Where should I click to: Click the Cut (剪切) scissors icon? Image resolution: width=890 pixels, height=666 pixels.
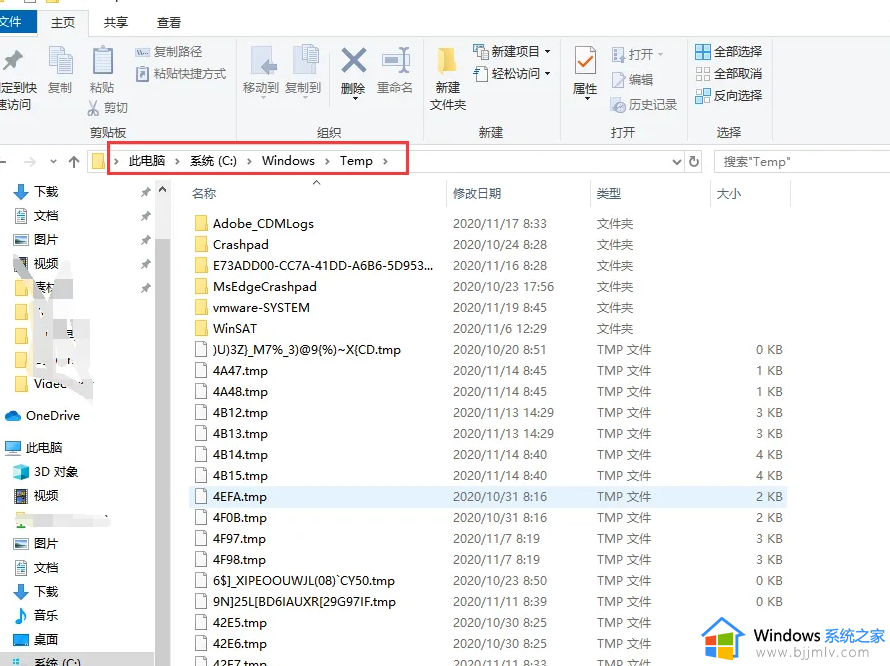coord(94,108)
